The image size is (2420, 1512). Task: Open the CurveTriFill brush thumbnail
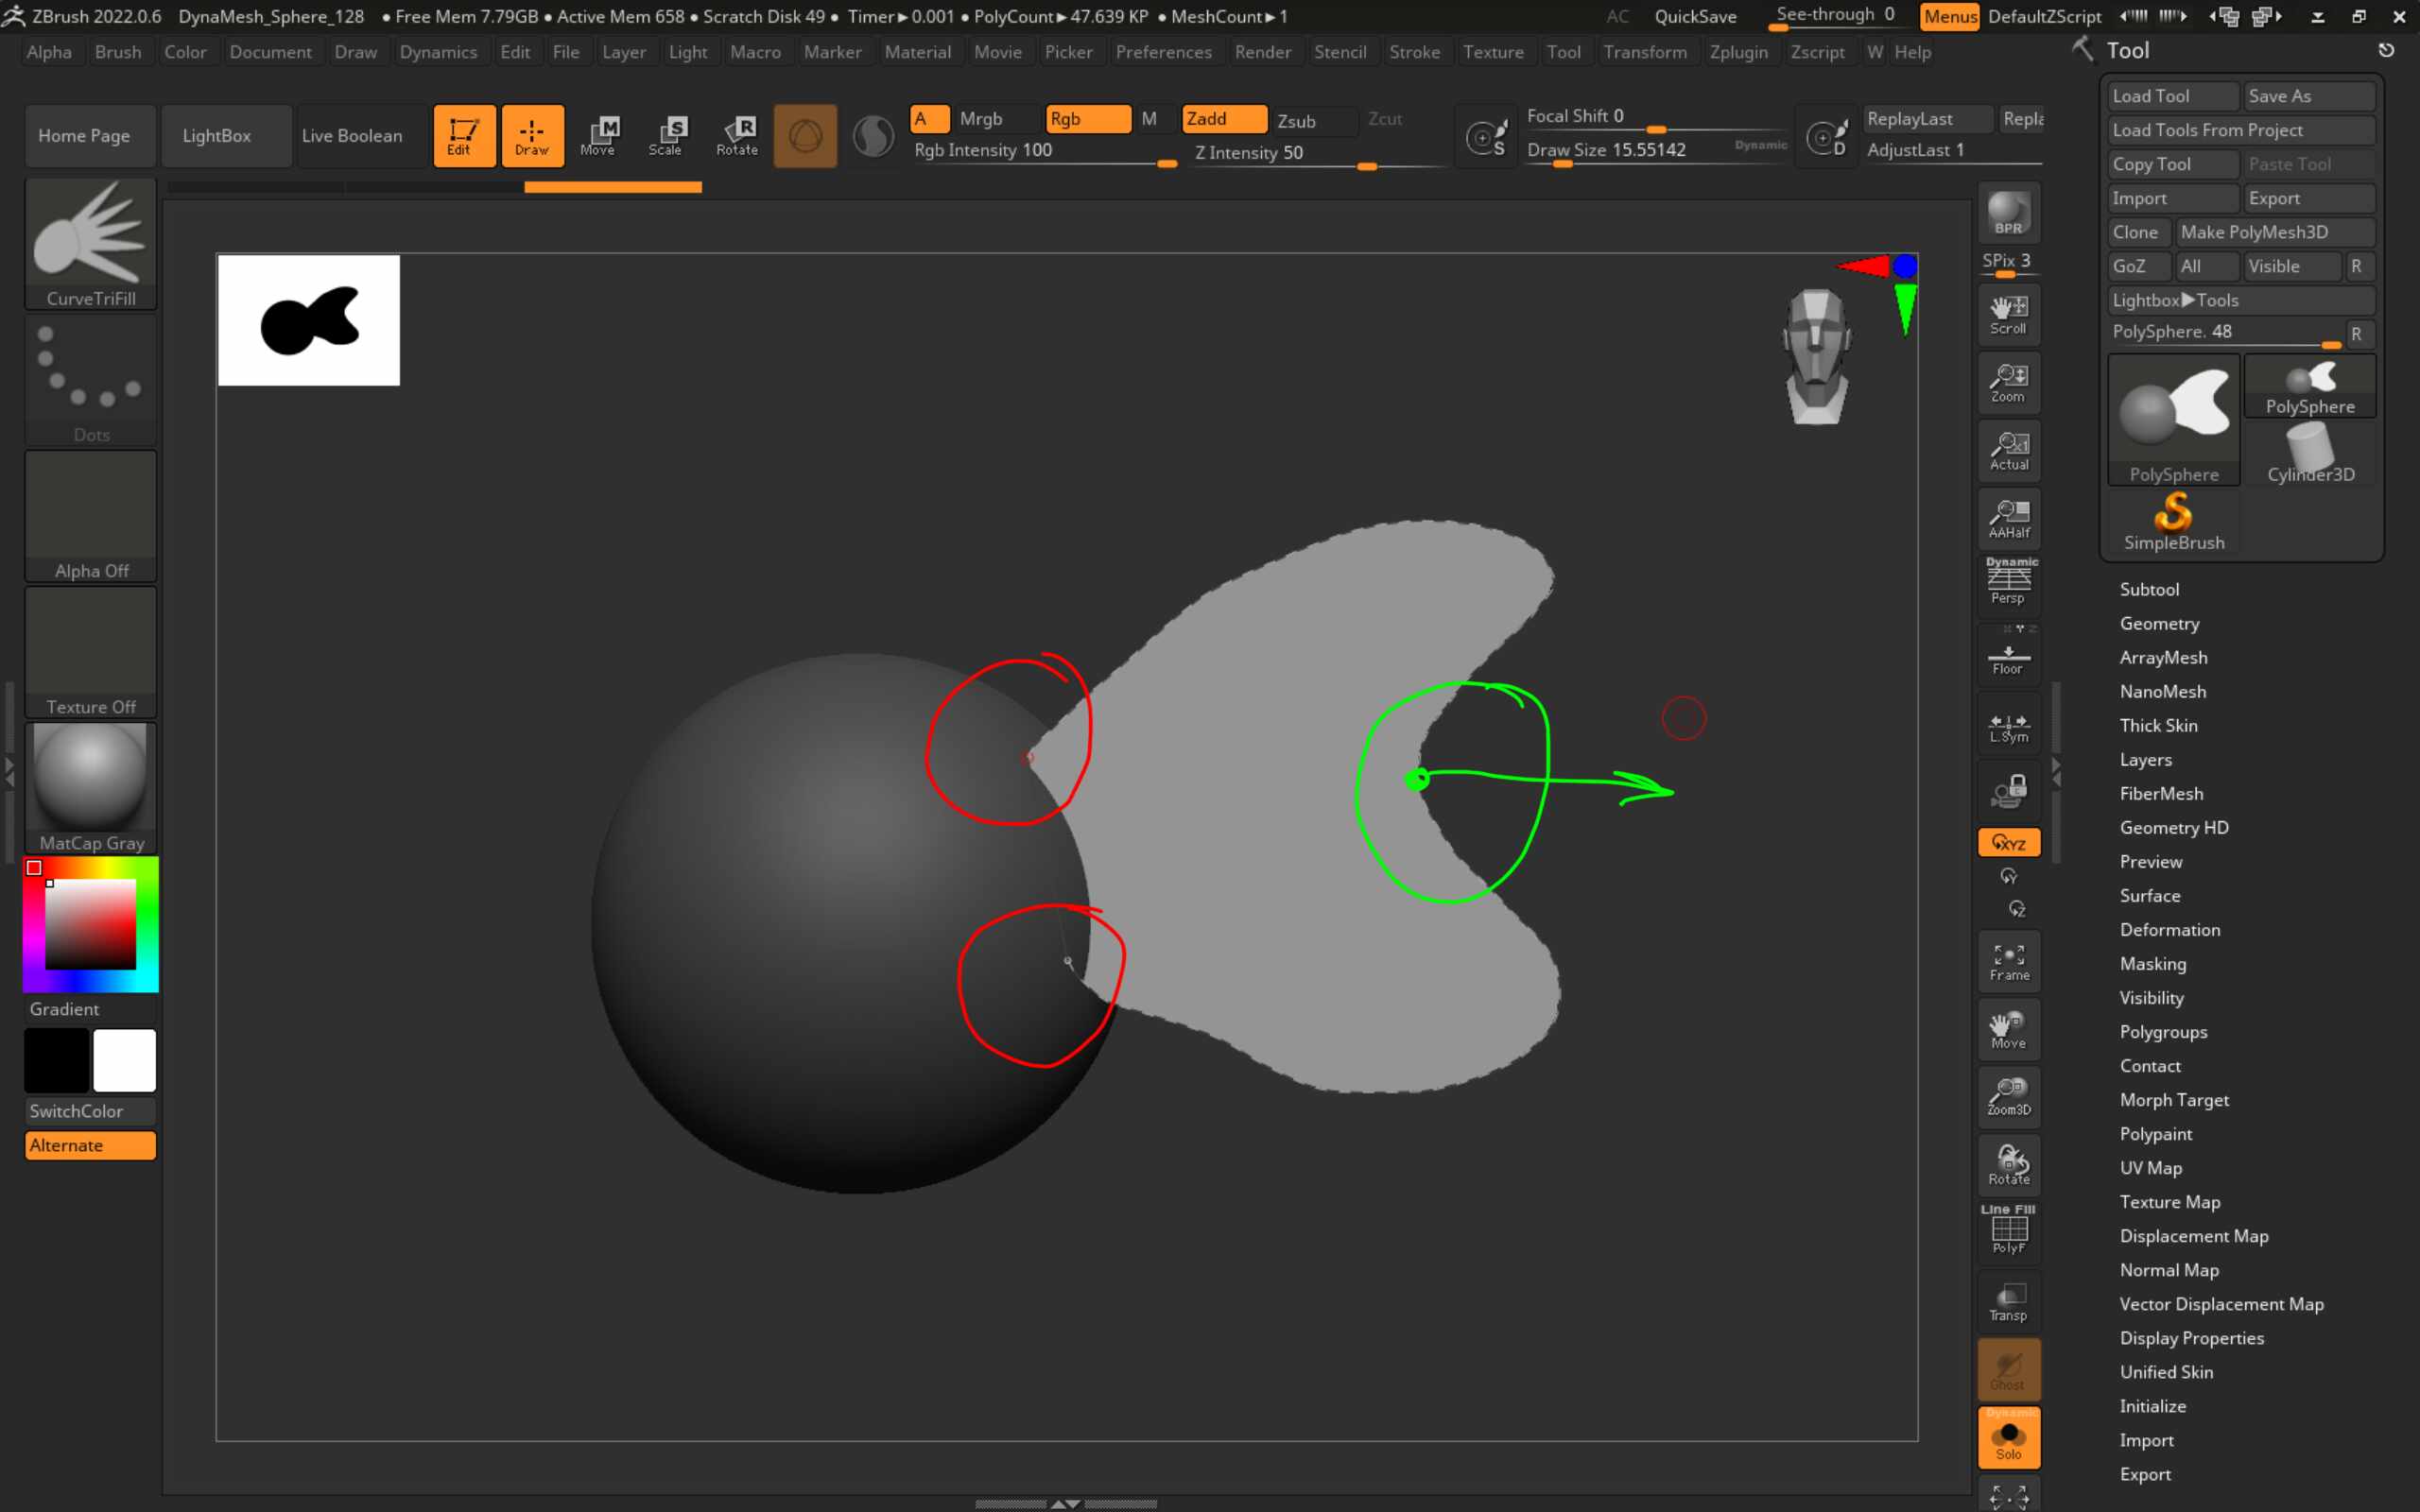pos(91,243)
